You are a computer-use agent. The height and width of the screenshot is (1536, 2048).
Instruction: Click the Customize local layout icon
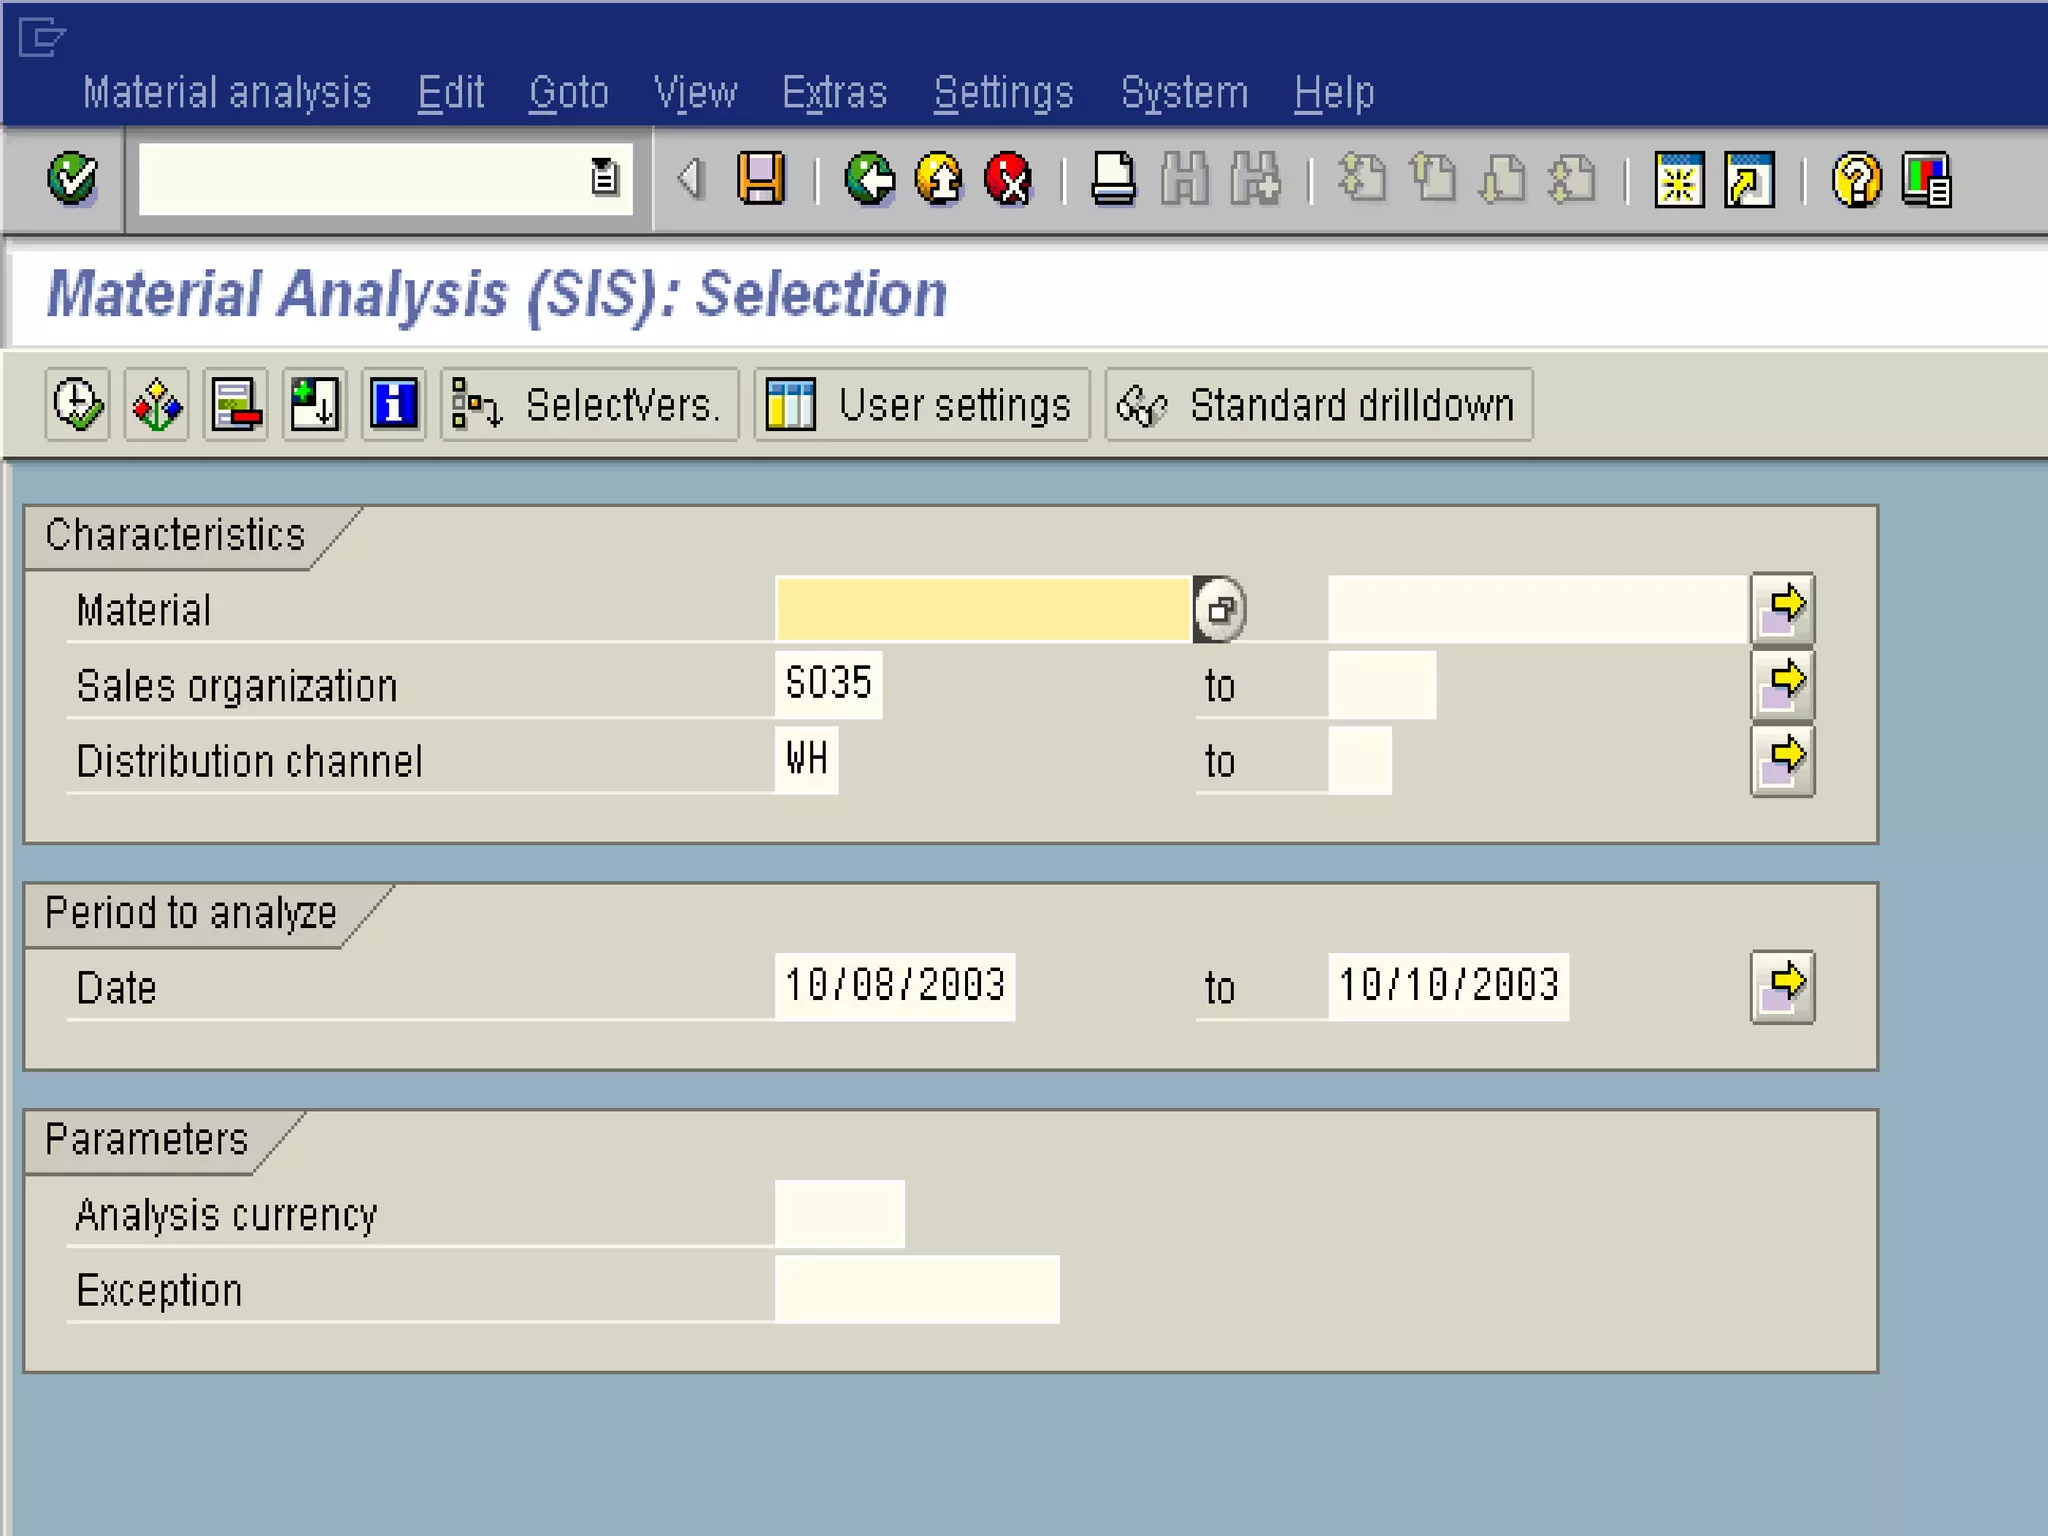(x=1927, y=180)
